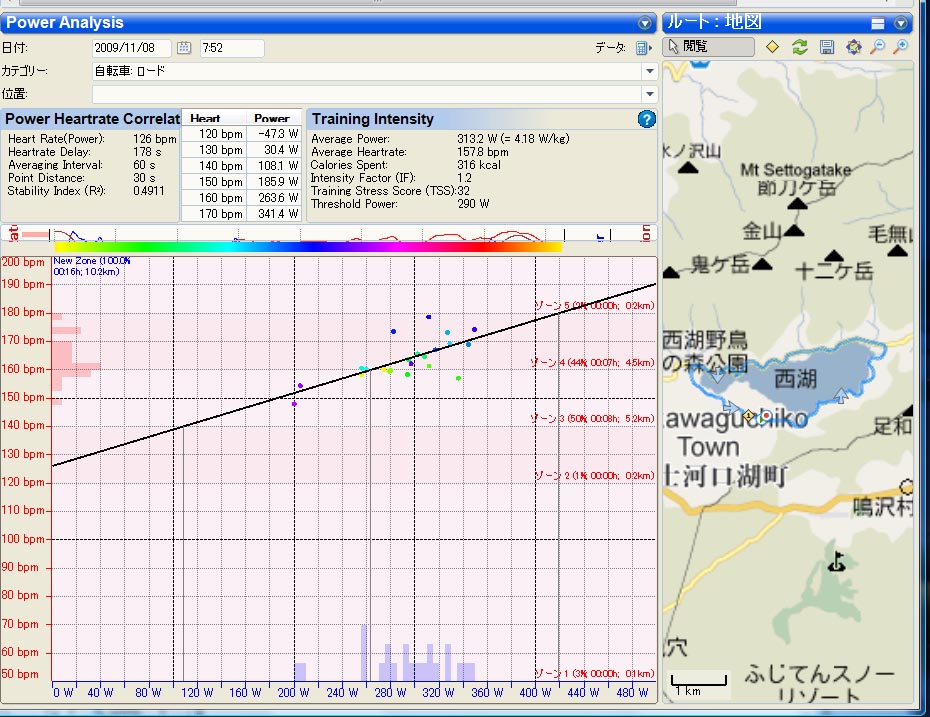Click golf course flag marker on map
This screenshot has width=930, height=717.
click(x=838, y=563)
